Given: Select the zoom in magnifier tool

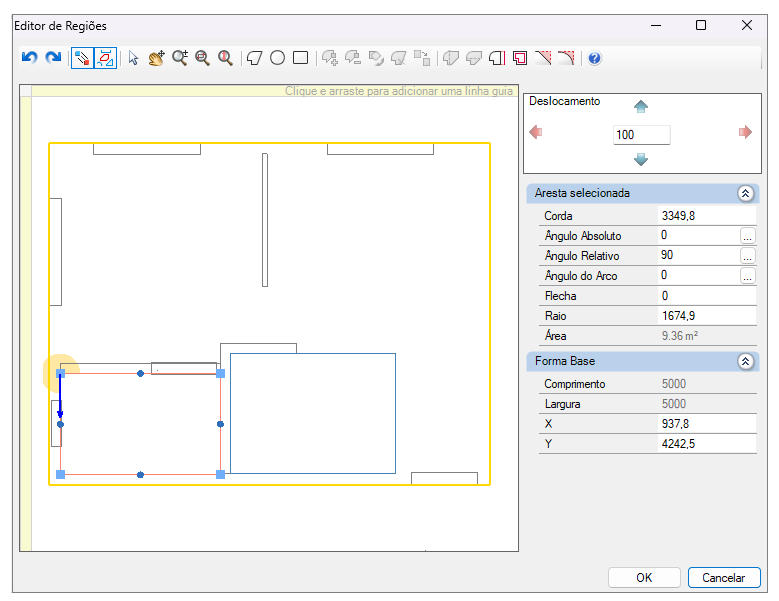Looking at the screenshot, I should pos(179,58).
